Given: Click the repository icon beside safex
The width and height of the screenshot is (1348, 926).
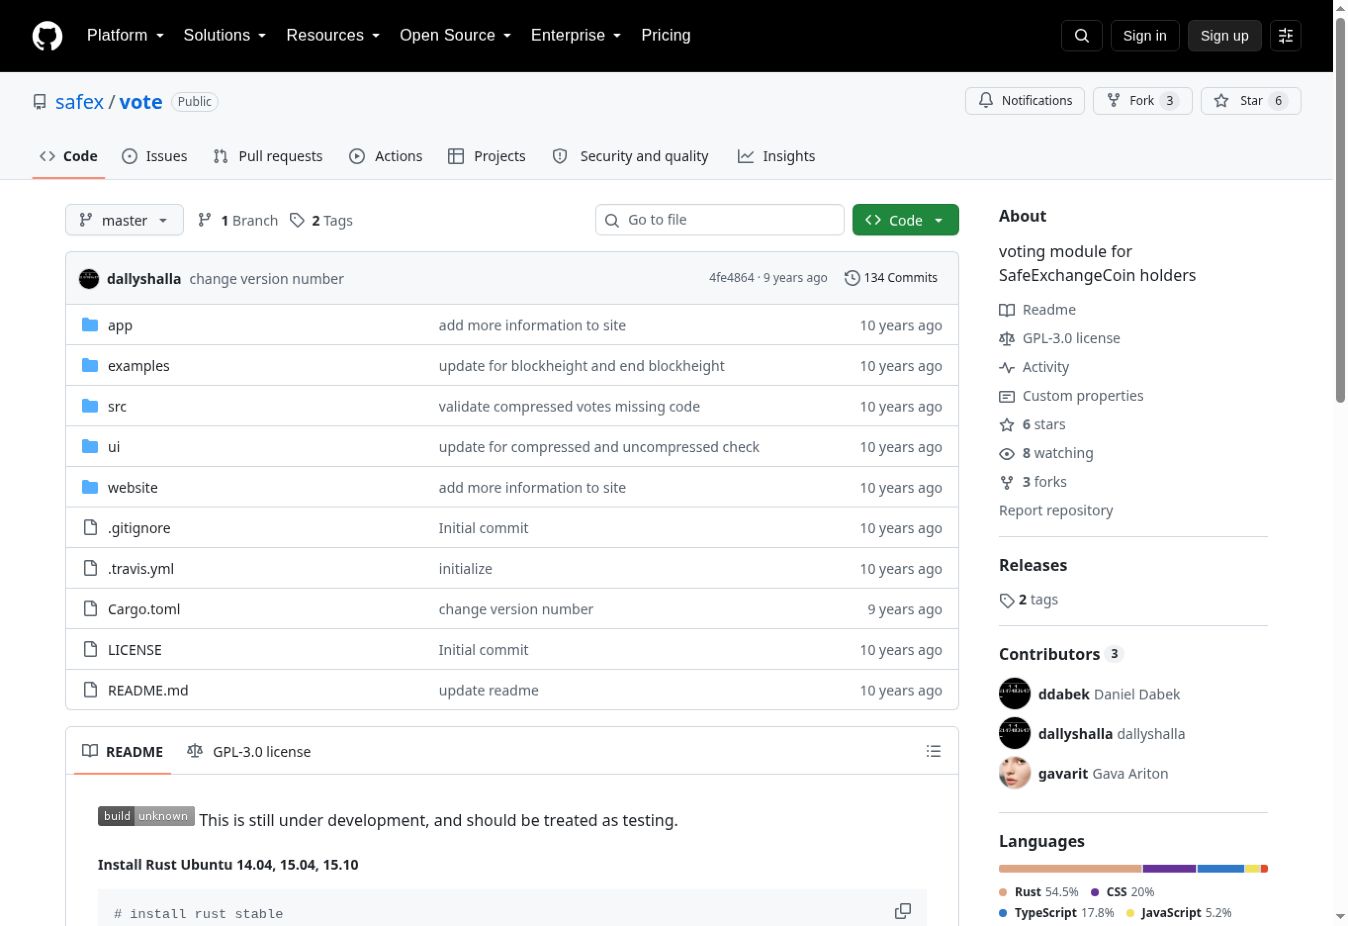Looking at the screenshot, I should pyautogui.click(x=40, y=102).
